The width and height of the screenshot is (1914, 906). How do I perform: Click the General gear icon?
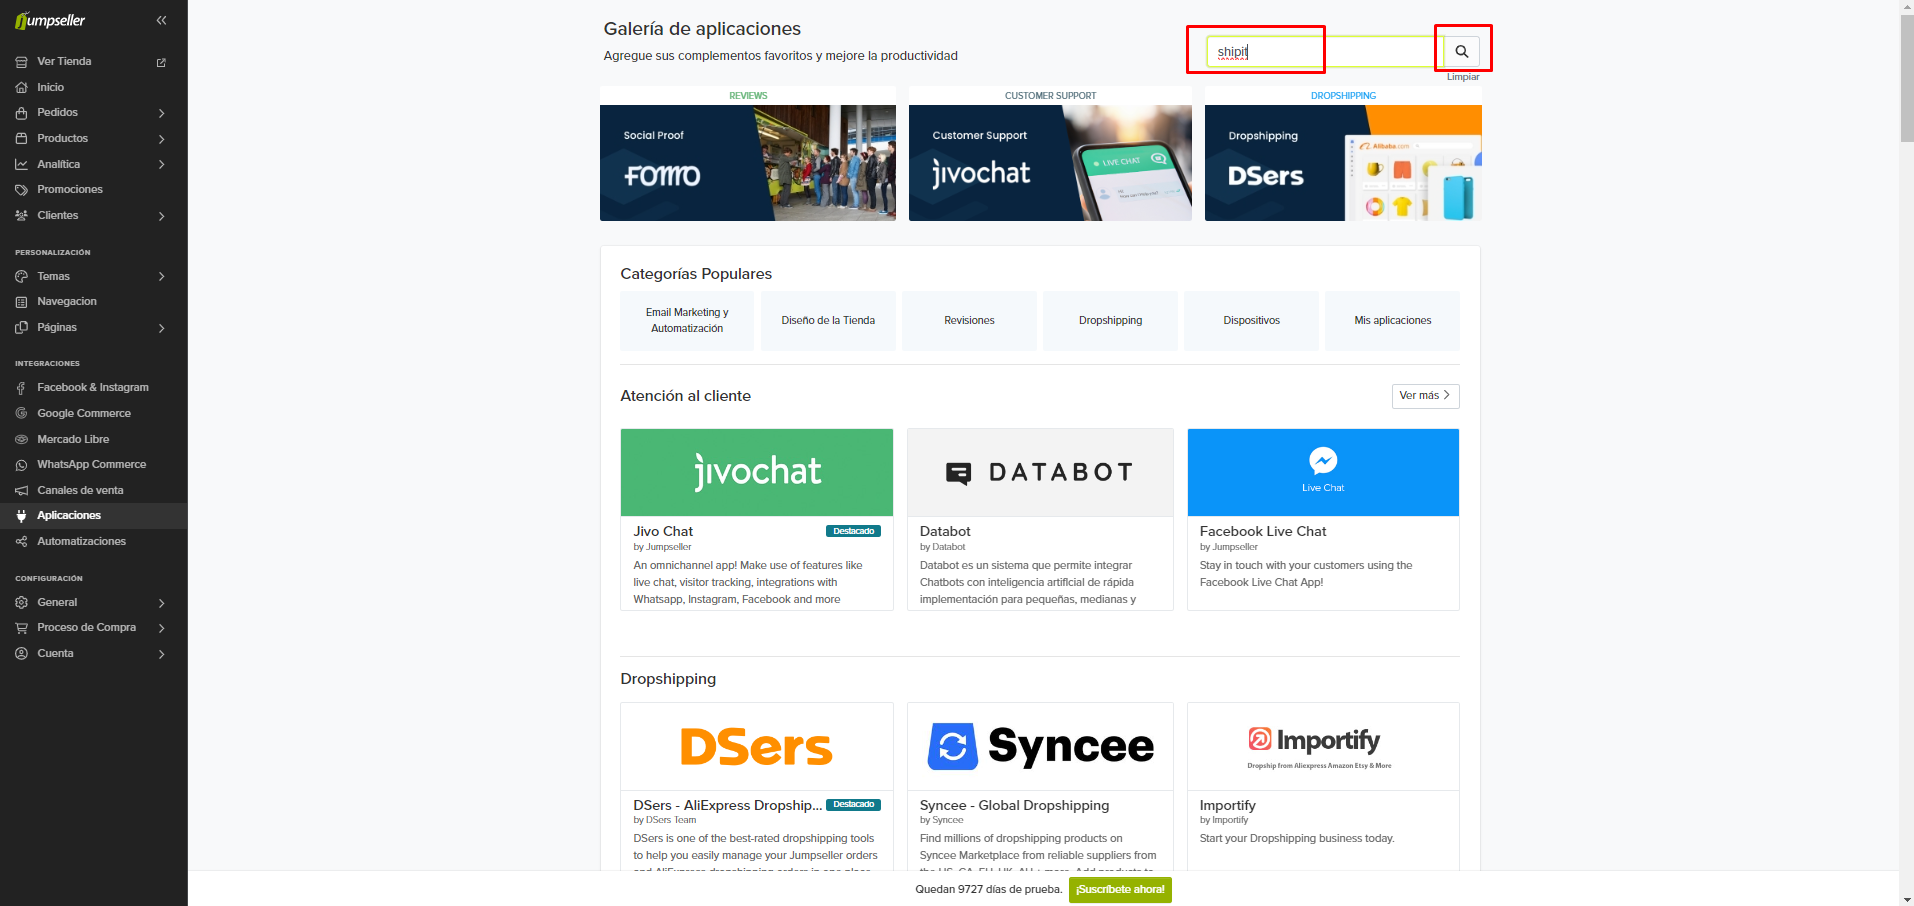tap(21, 602)
